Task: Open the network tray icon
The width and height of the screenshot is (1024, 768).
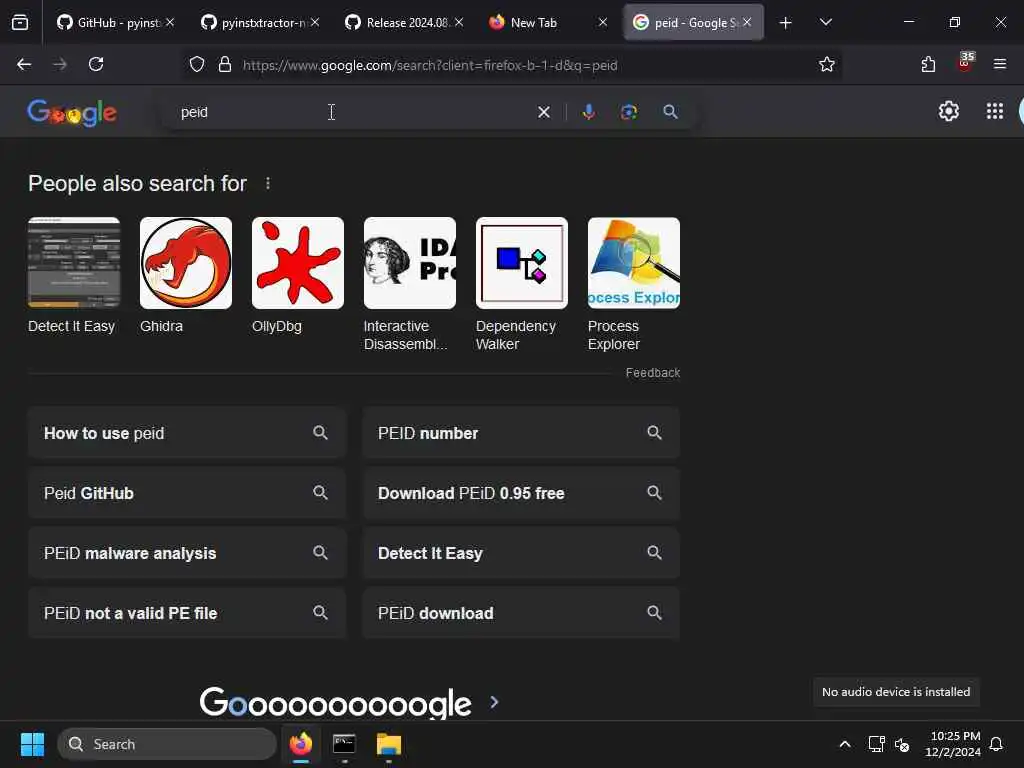Action: tap(876, 744)
